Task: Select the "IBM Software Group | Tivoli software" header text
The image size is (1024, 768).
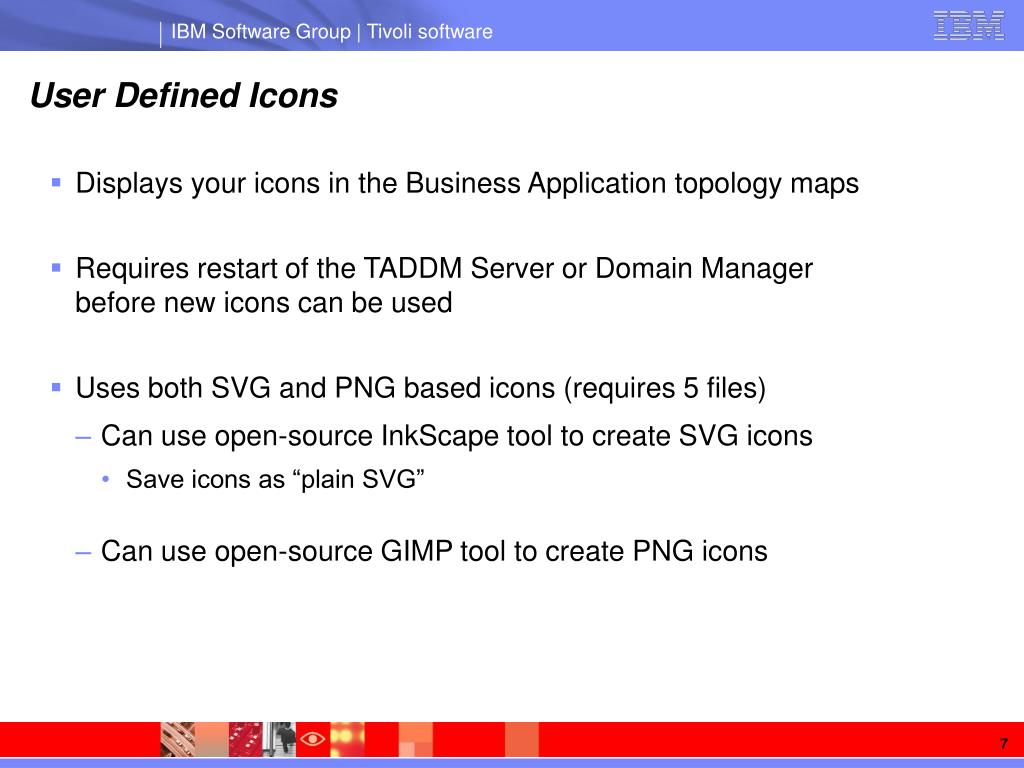Action: 332,32
